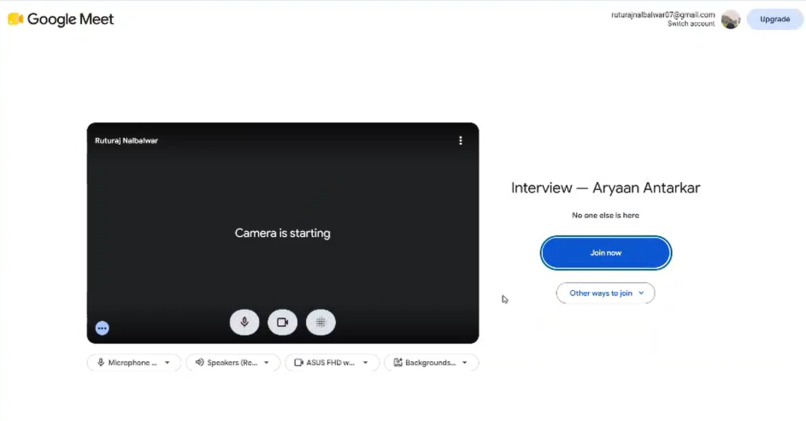
Task: Open more options menu in video preview
Action: coord(461,141)
